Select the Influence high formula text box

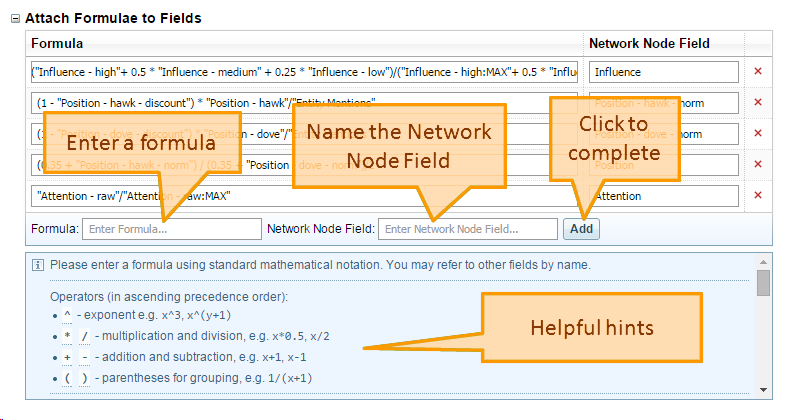tap(303, 72)
